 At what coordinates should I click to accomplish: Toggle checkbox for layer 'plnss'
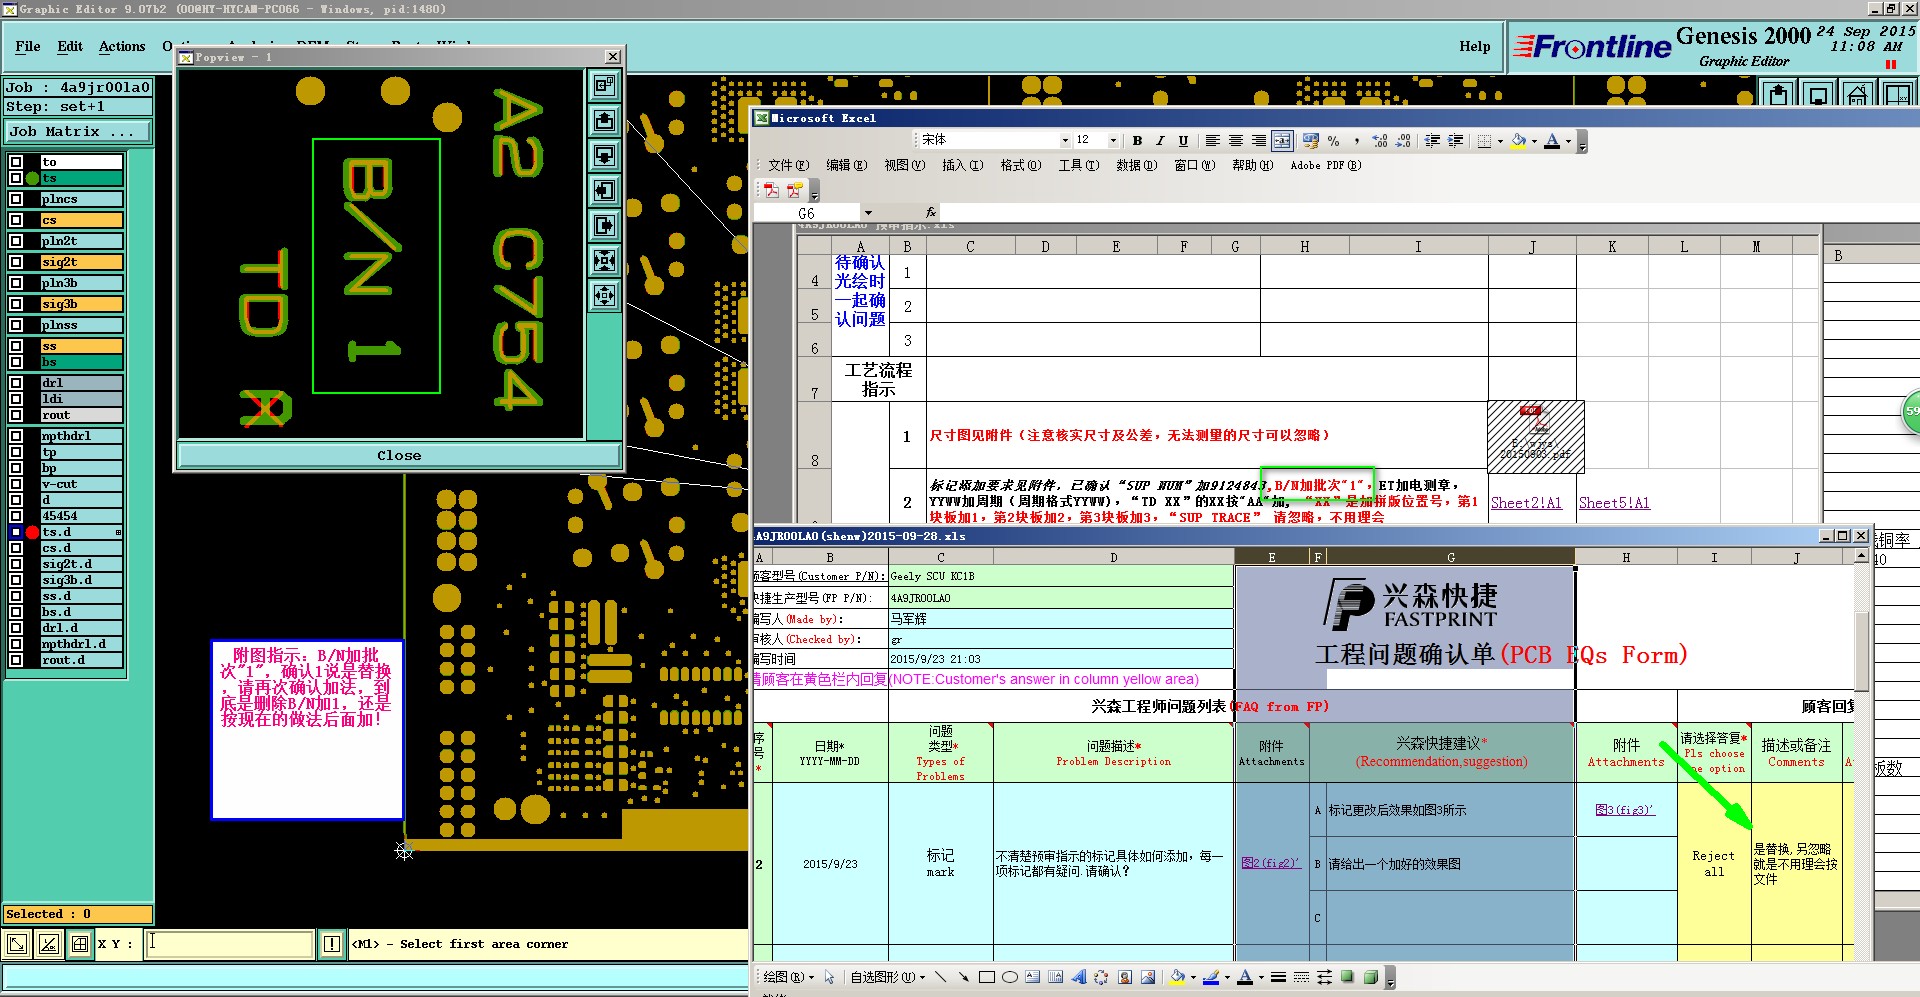16,325
